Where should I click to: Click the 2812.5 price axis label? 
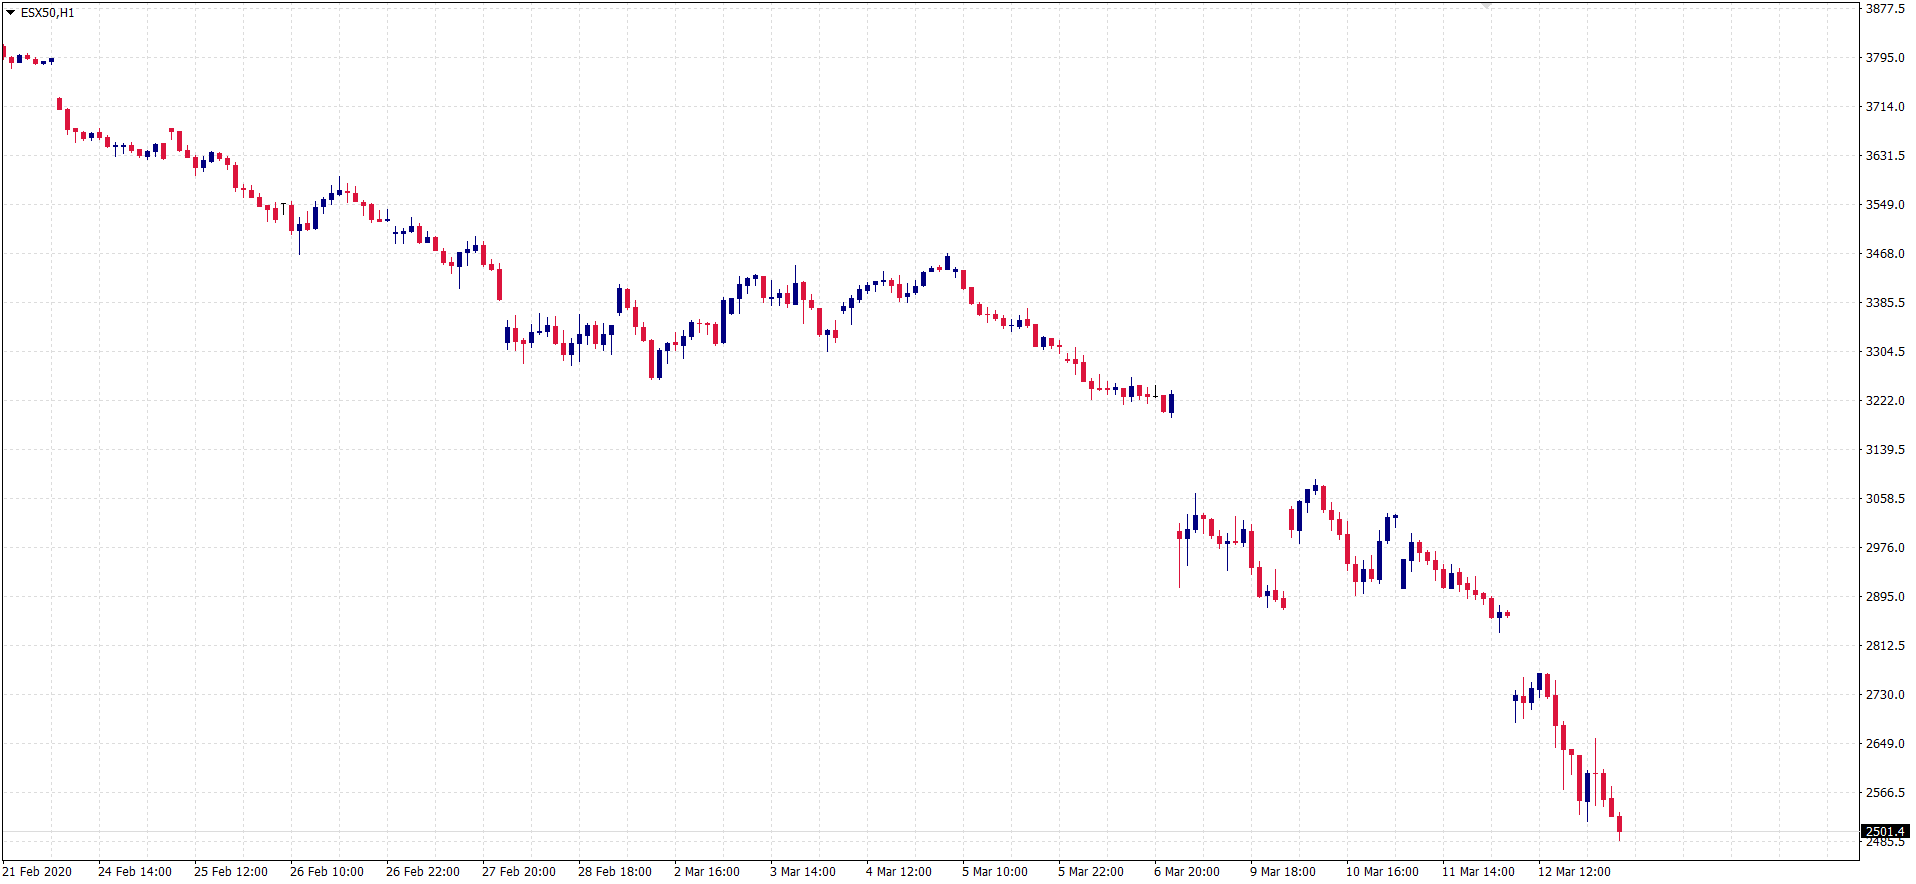click(1885, 646)
